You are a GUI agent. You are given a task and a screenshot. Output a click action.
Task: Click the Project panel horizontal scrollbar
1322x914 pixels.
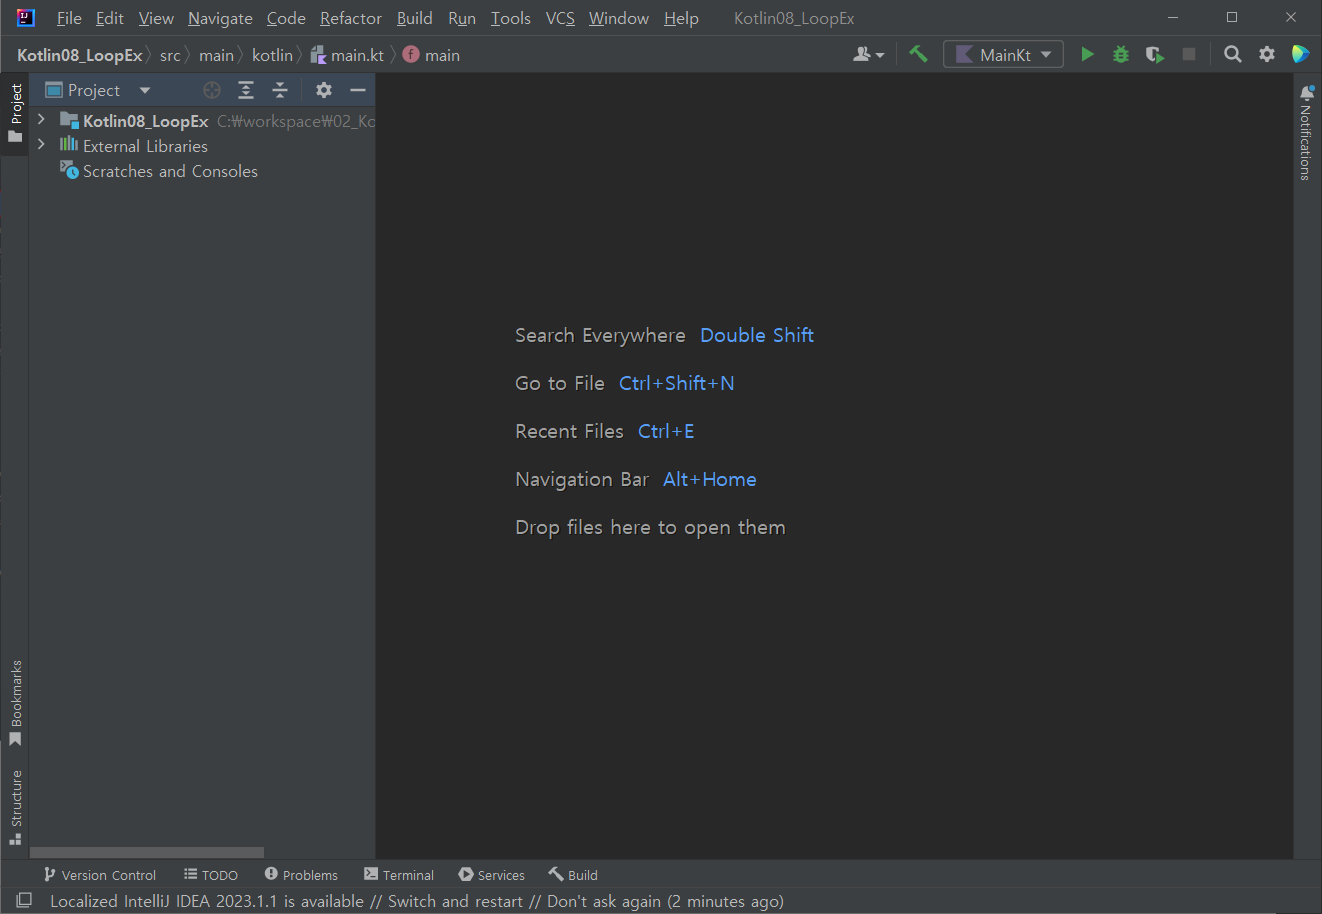pos(147,853)
